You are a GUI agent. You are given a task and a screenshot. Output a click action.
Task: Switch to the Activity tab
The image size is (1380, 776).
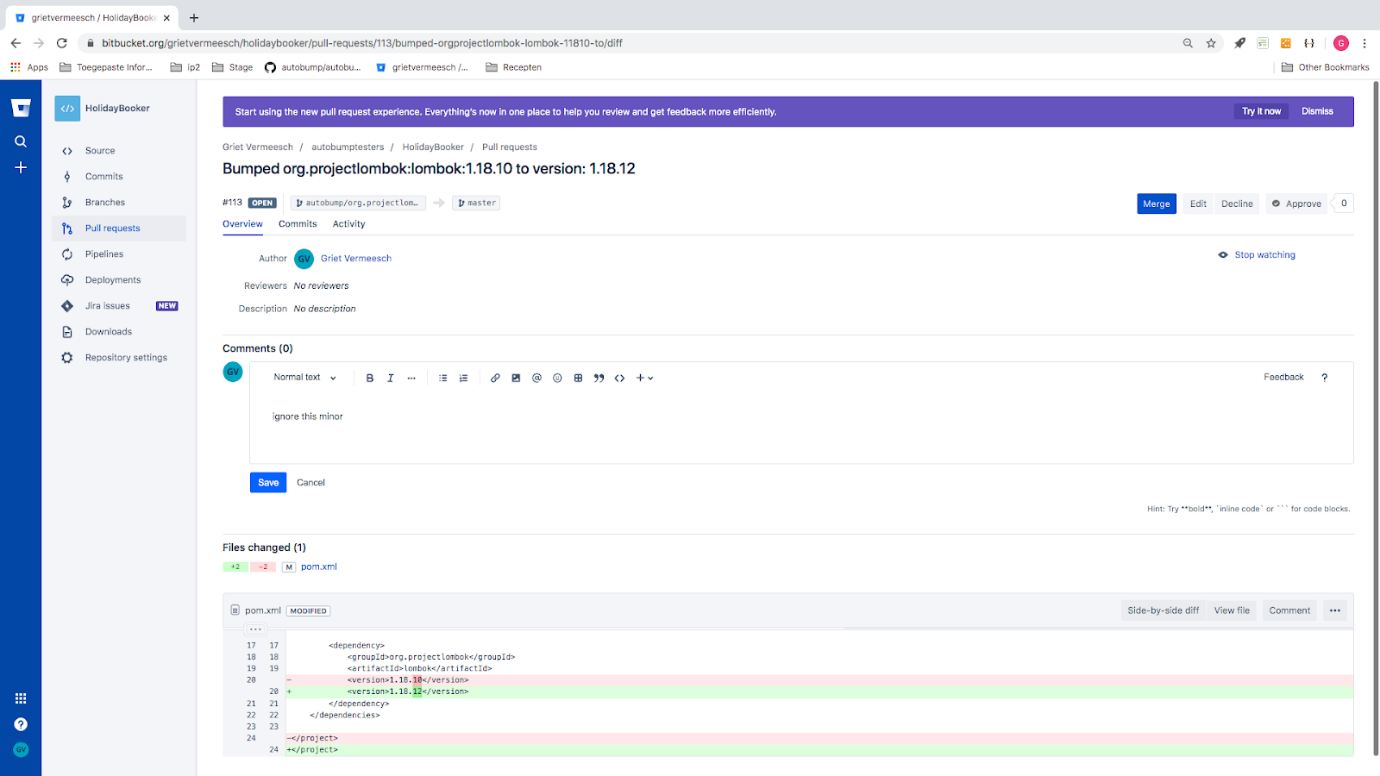tap(349, 224)
